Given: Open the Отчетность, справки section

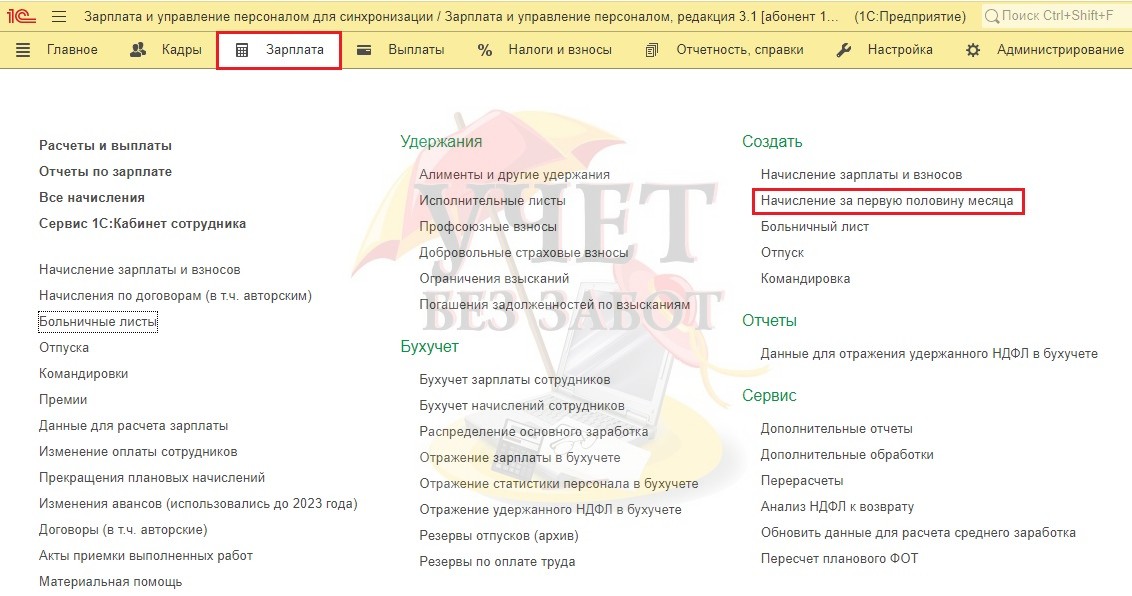Looking at the screenshot, I should point(740,50).
